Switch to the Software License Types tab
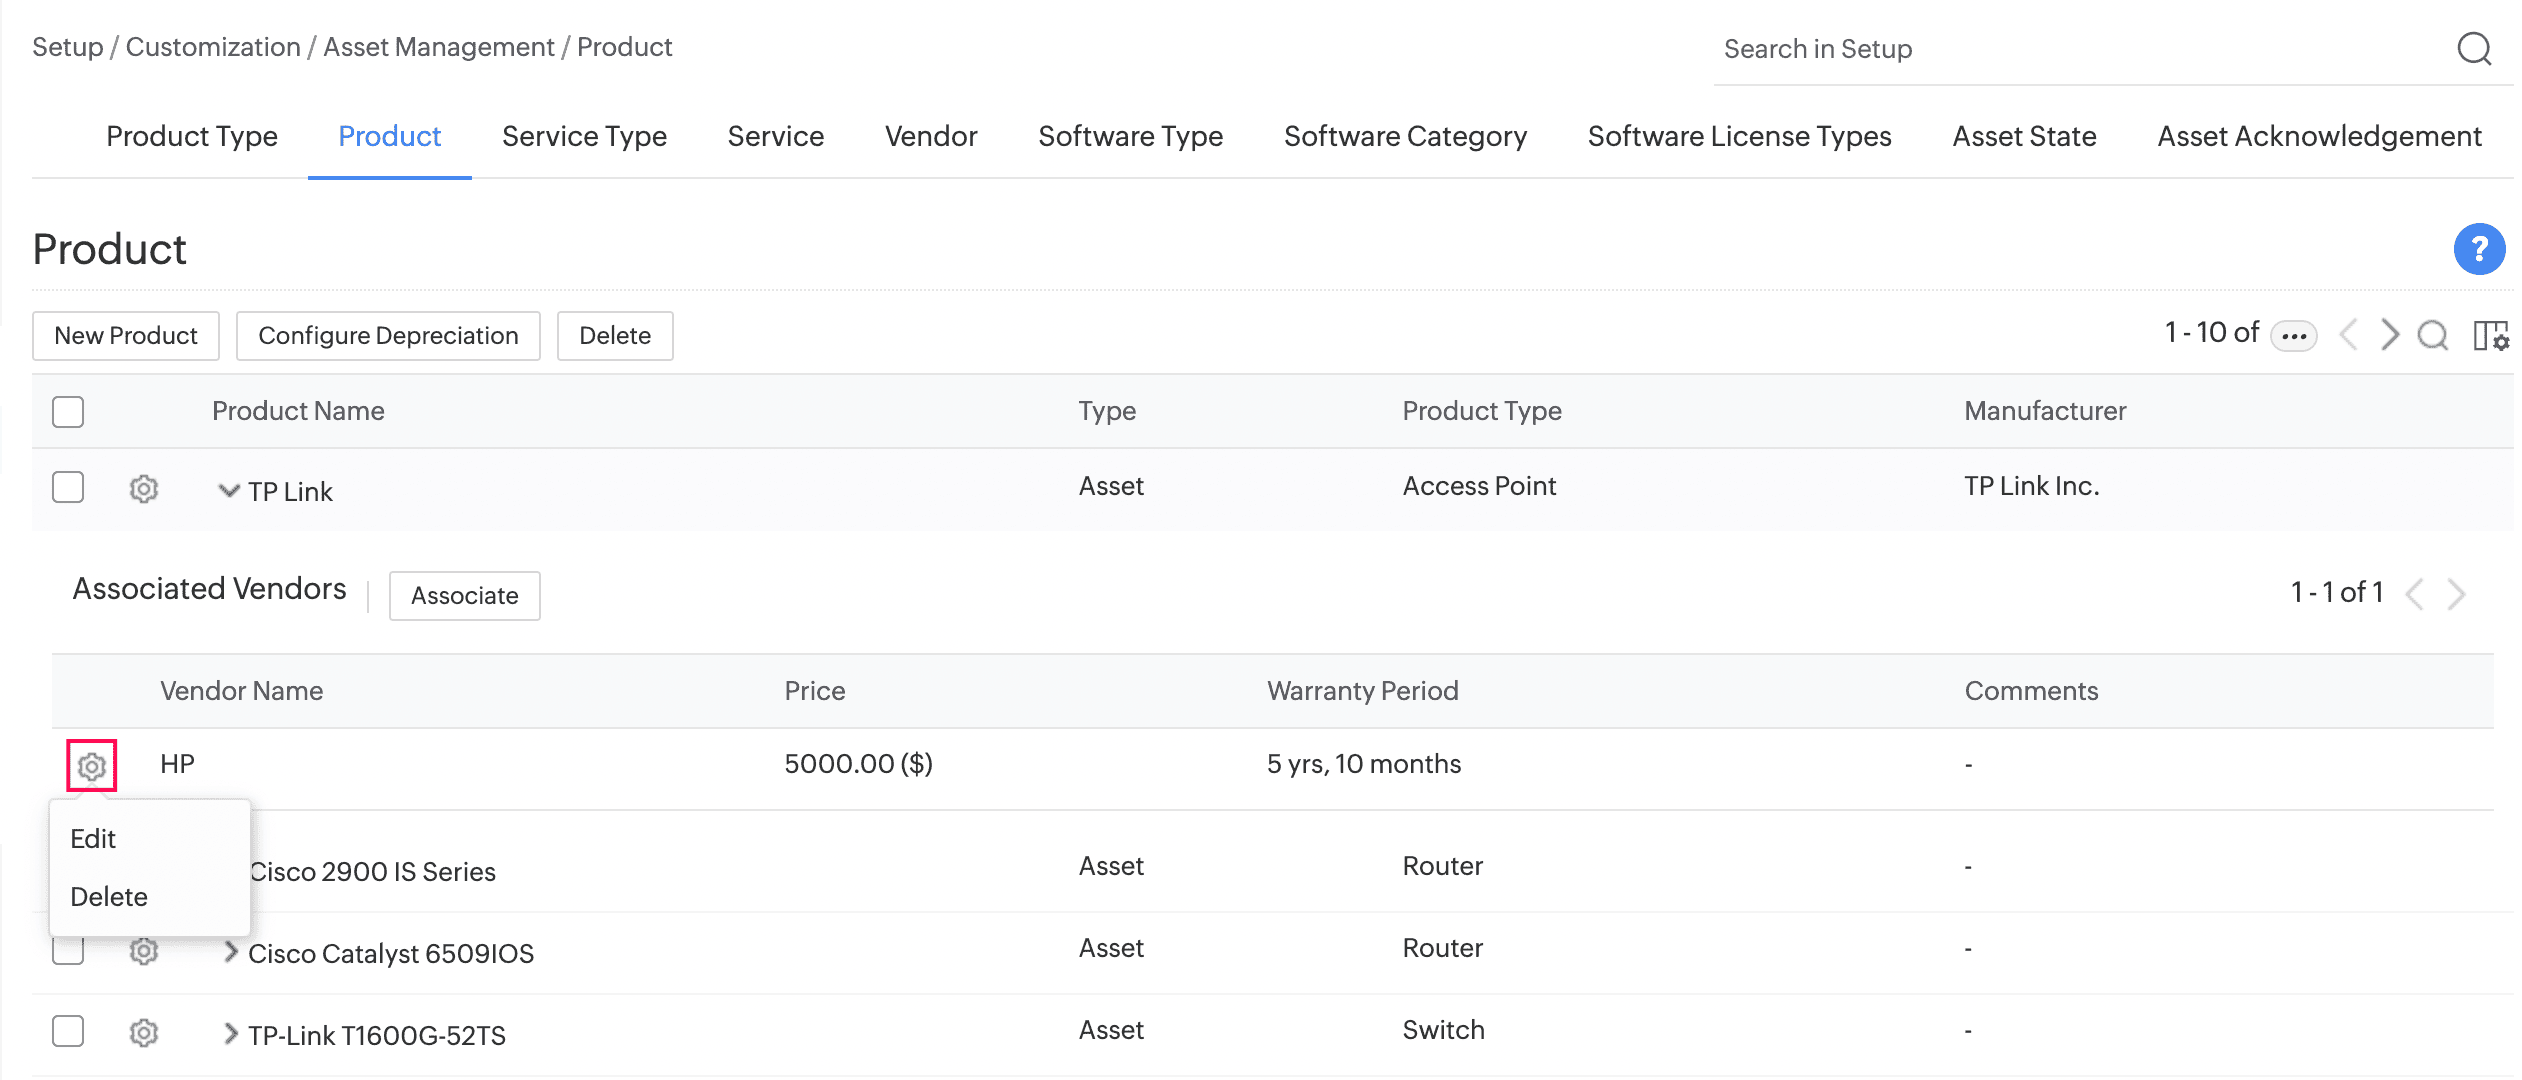The width and height of the screenshot is (2522, 1080). [x=1739, y=136]
